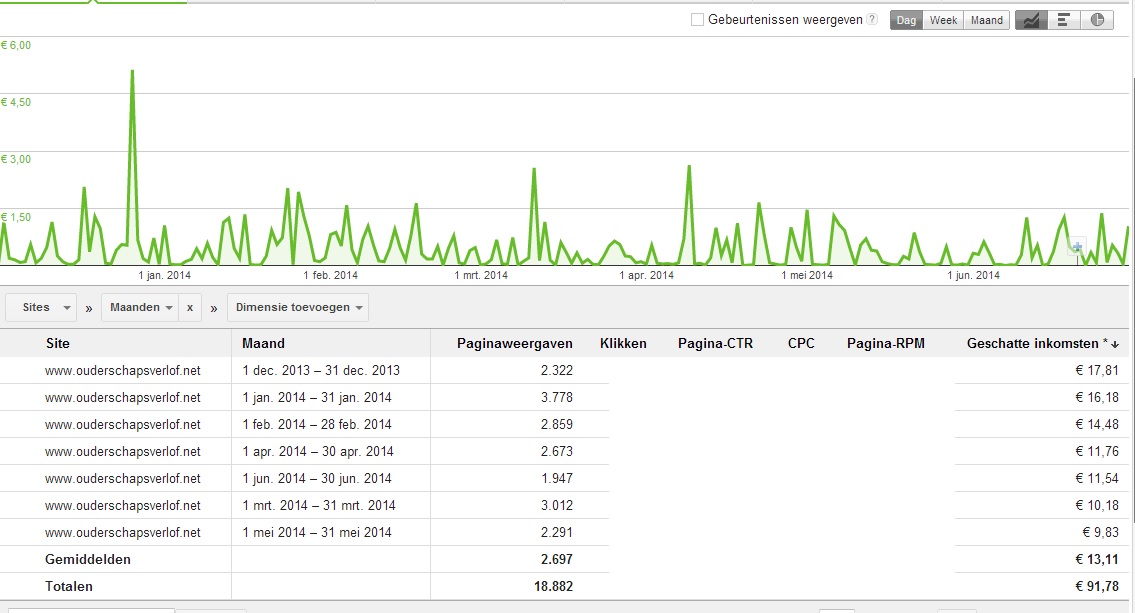The height and width of the screenshot is (613, 1135).
Task: Sort by CPC column header
Action: click(x=801, y=344)
